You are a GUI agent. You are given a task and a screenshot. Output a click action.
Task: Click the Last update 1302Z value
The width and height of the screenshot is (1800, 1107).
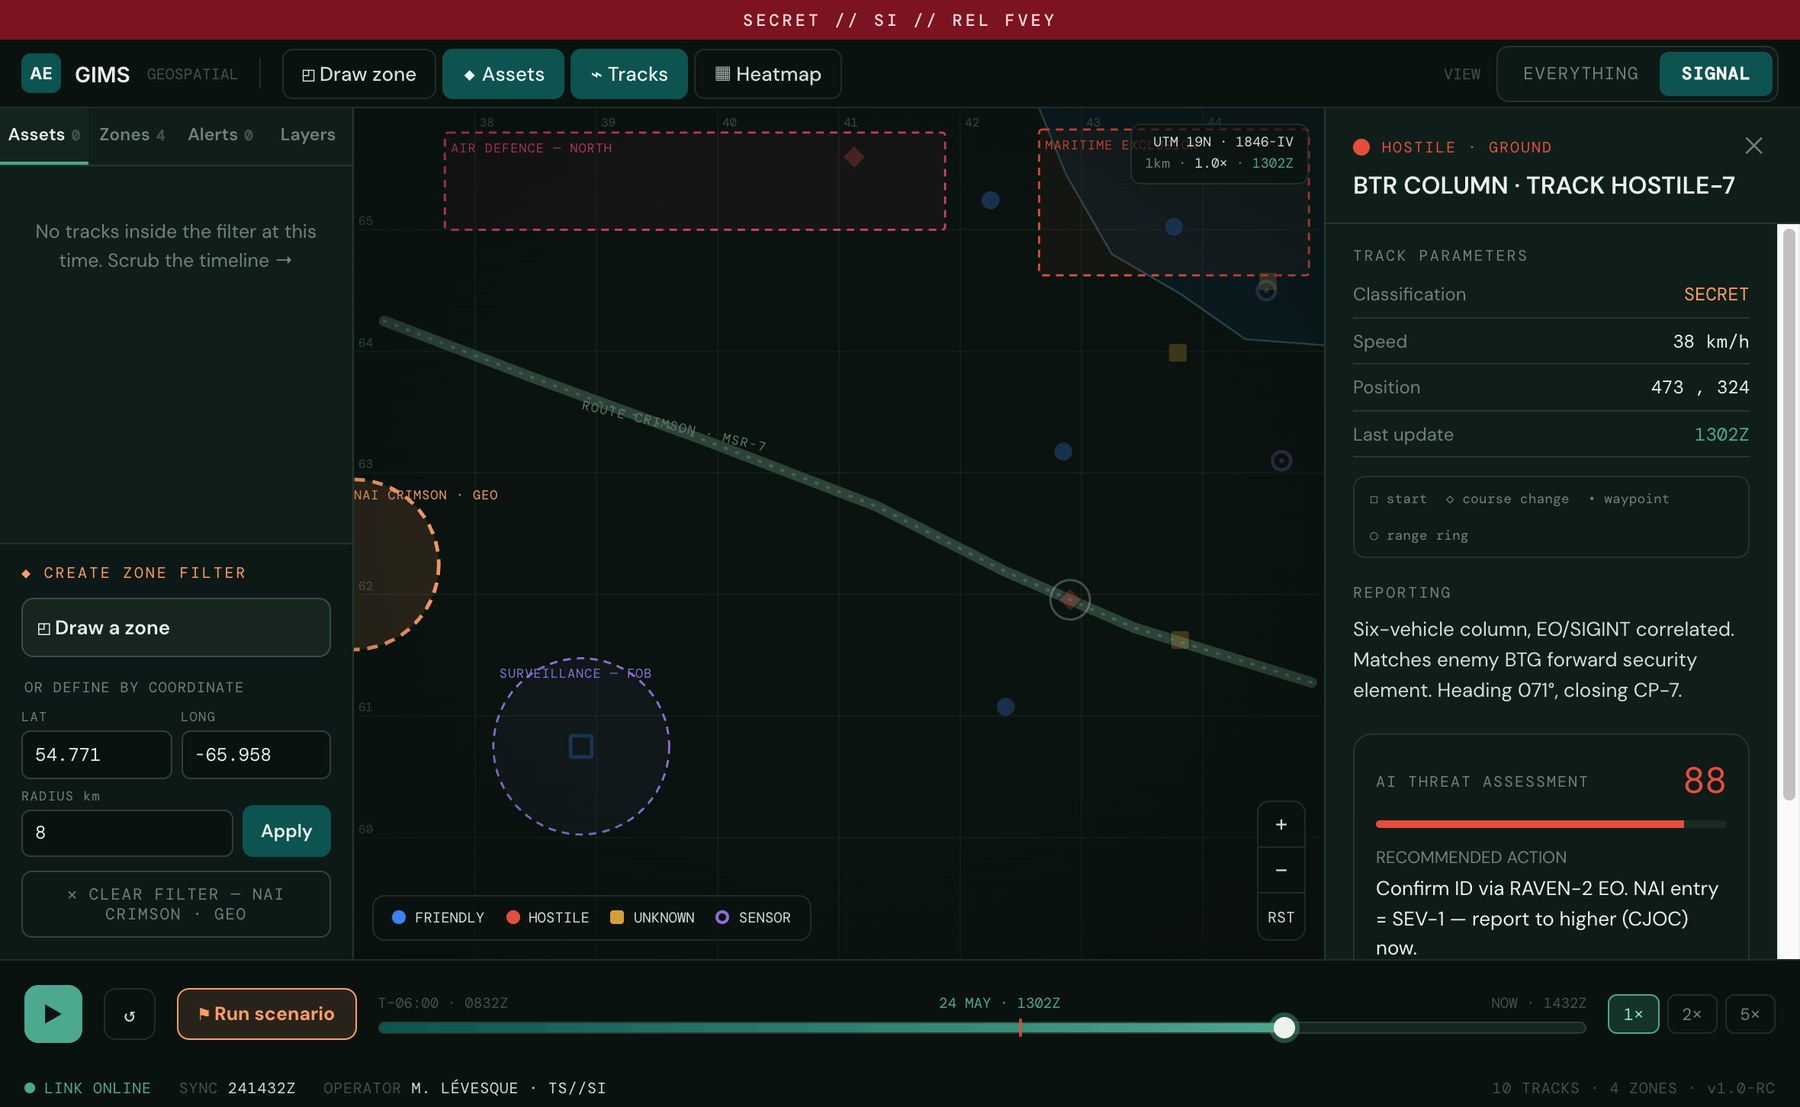pos(1721,434)
